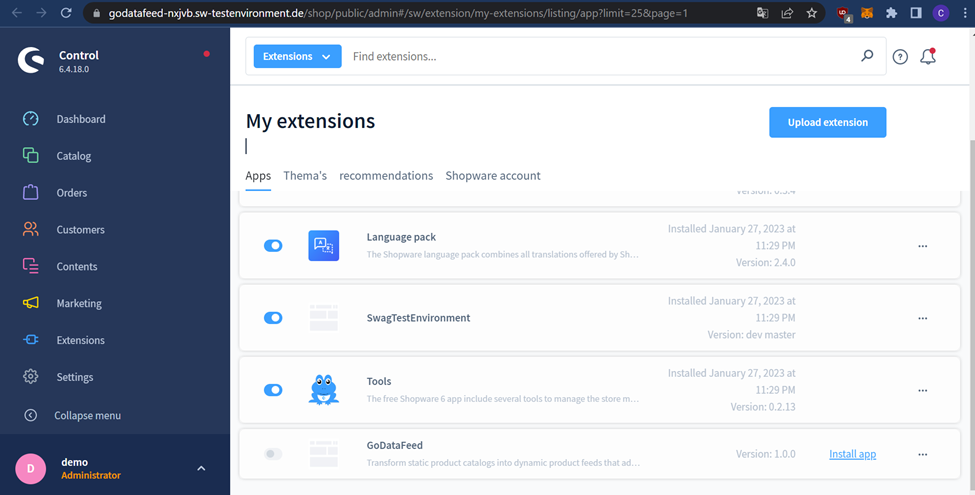Click the Contents layout icon
Viewport: 975px width, 495px height.
click(30, 266)
